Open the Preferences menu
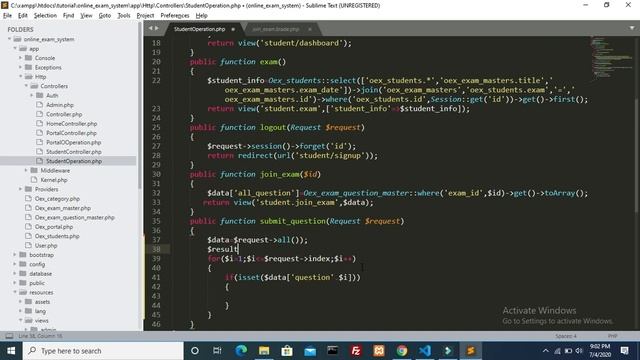The width and height of the screenshot is (640, 360). 175,16
